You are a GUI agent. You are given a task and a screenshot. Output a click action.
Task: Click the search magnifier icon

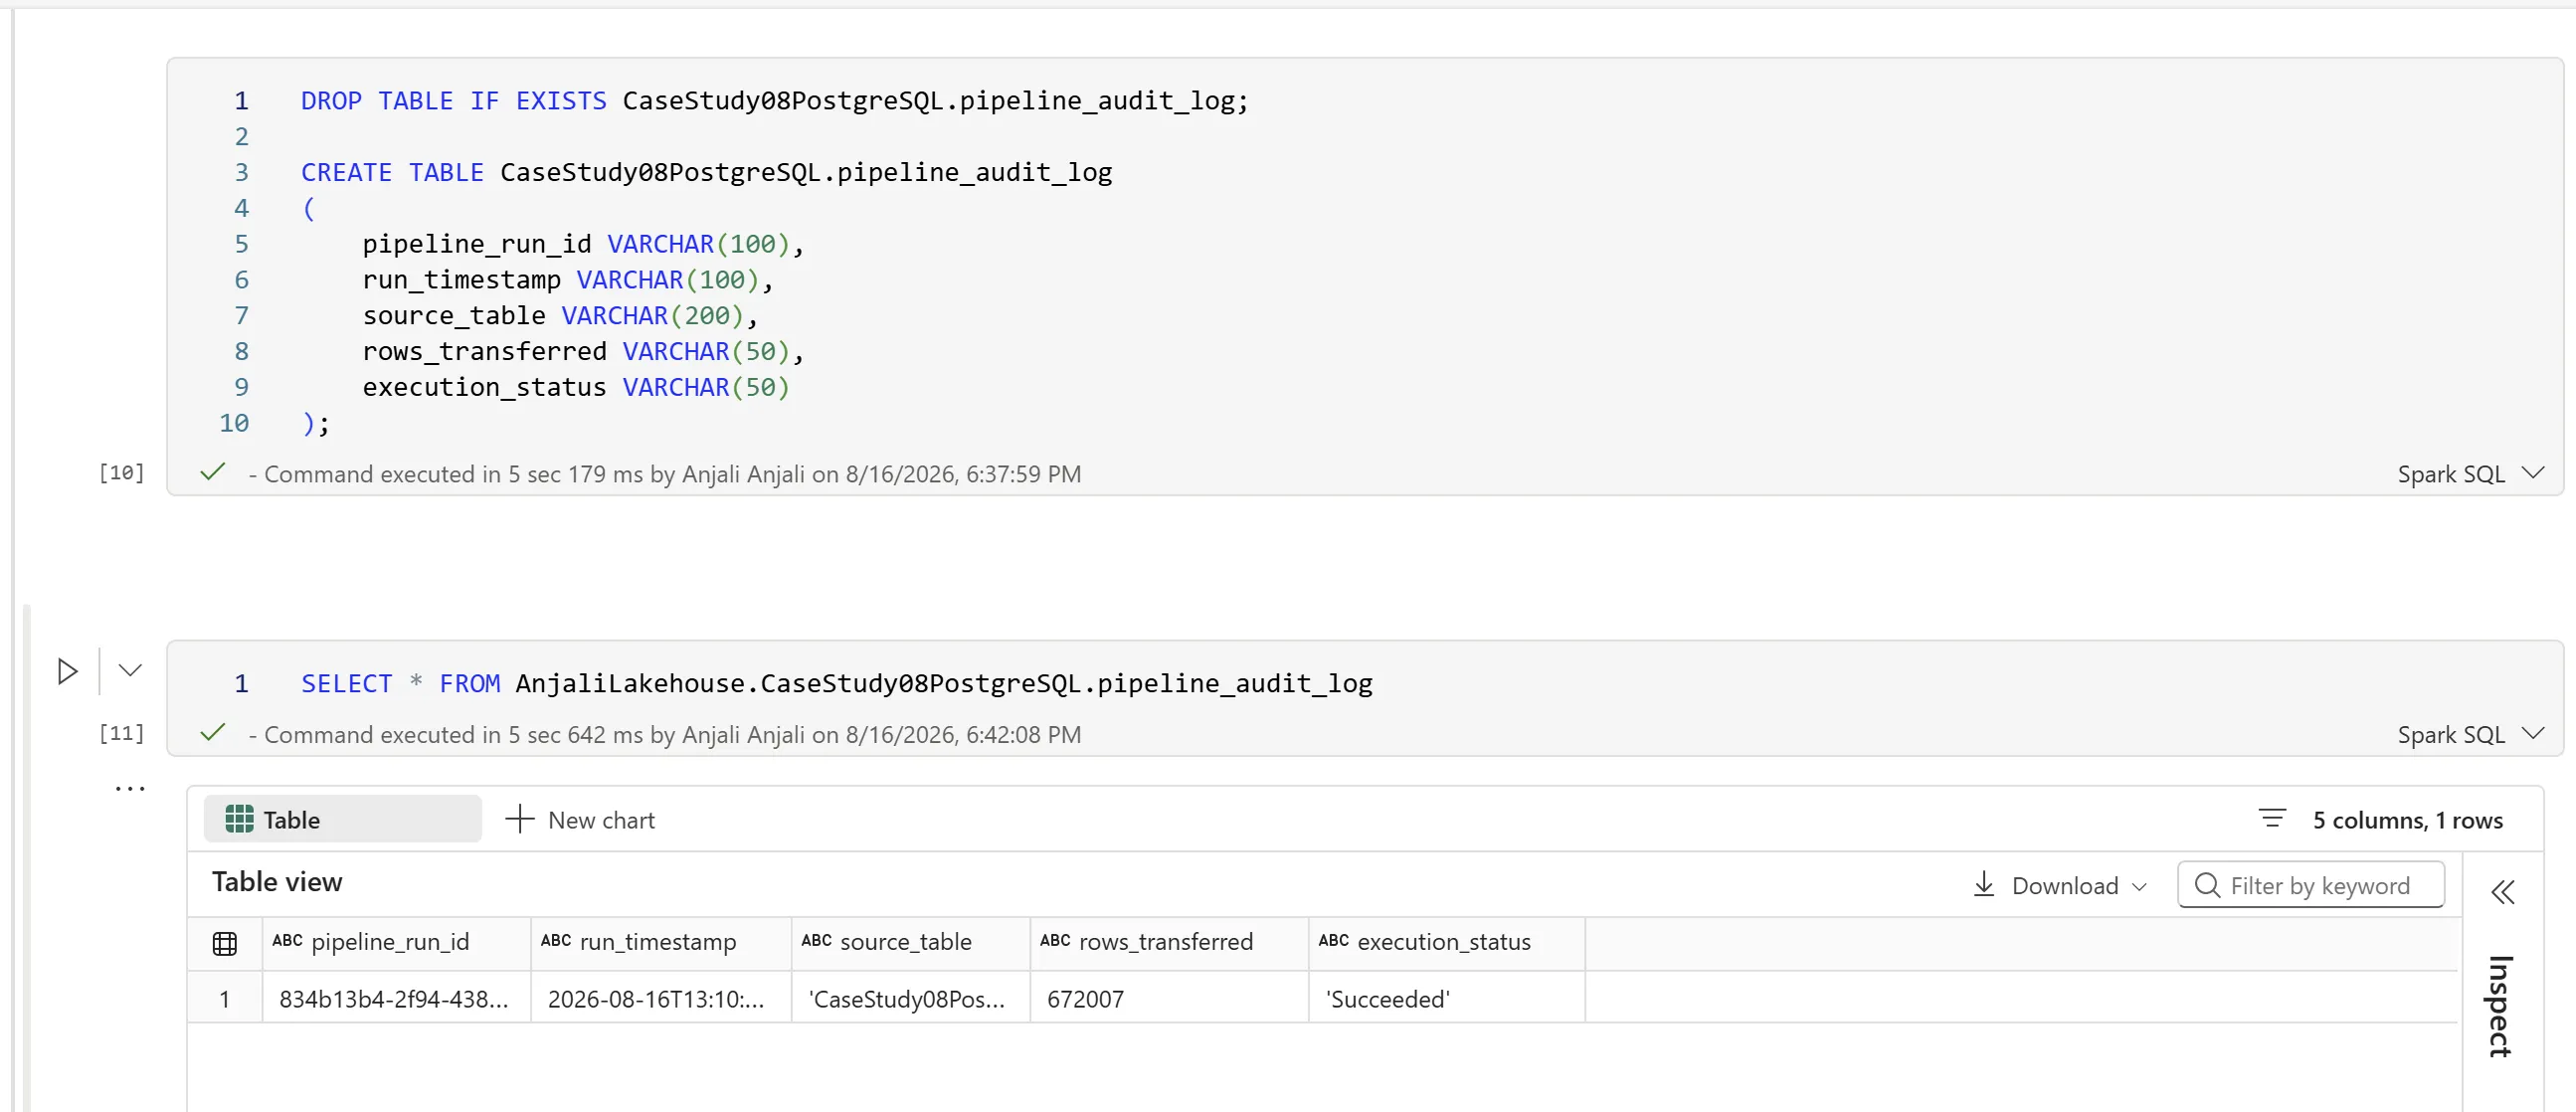tap(2207, 885)
